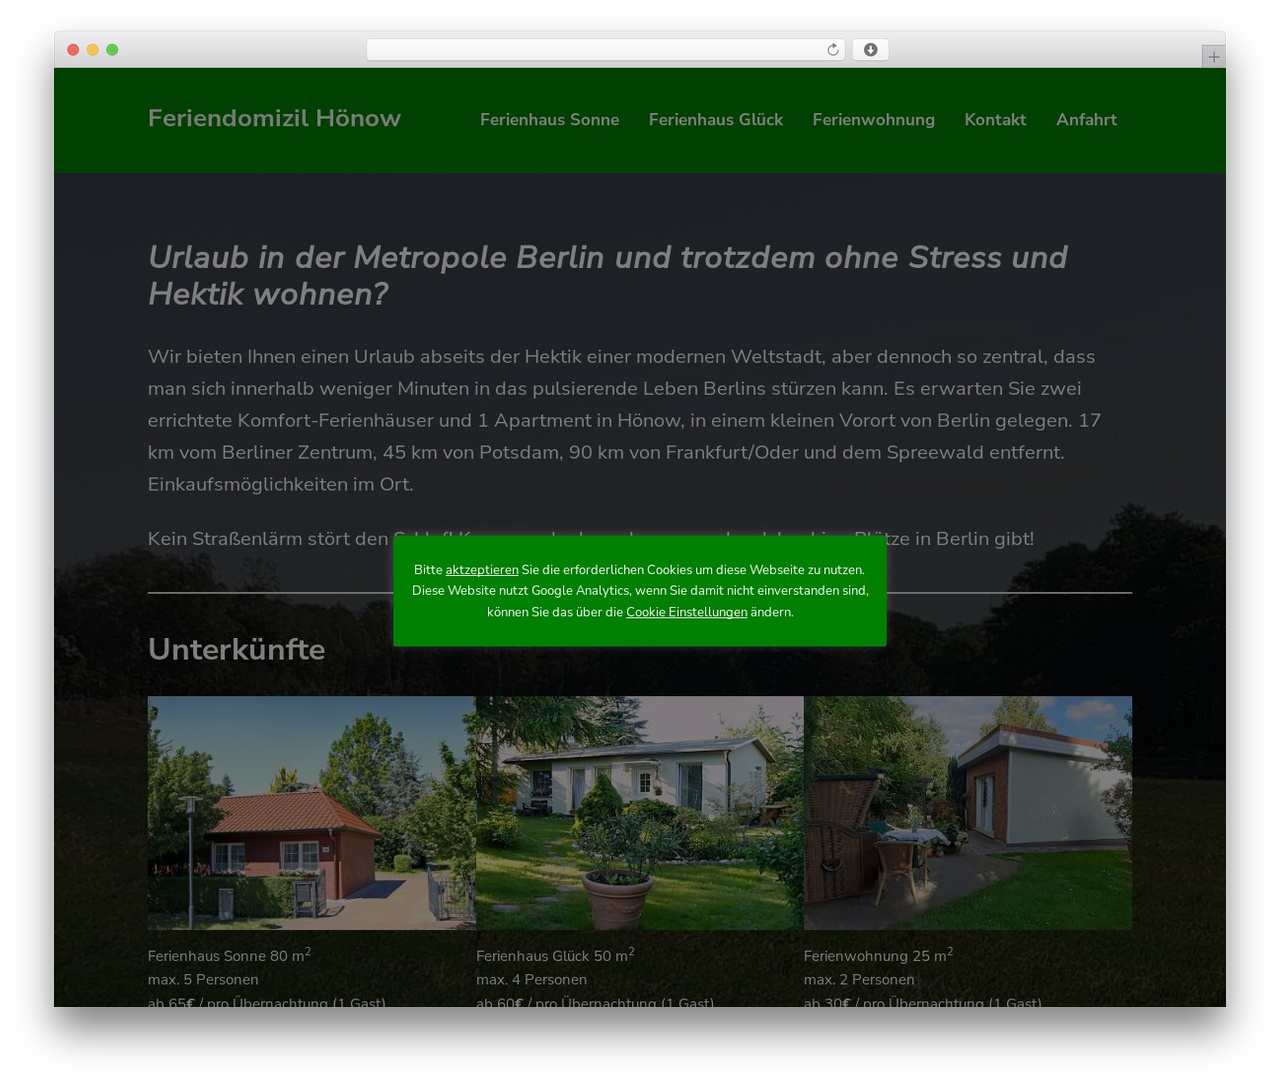Screen dimensions: 1280x1084
Task: Open the Cookie Einstellungen link
Action: (686, 612)
